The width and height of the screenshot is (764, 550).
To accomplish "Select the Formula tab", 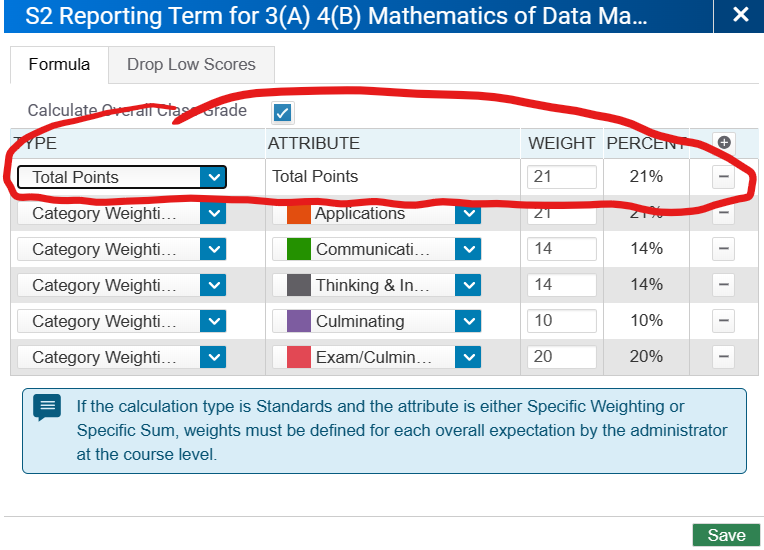I will [x=59, y=65].
